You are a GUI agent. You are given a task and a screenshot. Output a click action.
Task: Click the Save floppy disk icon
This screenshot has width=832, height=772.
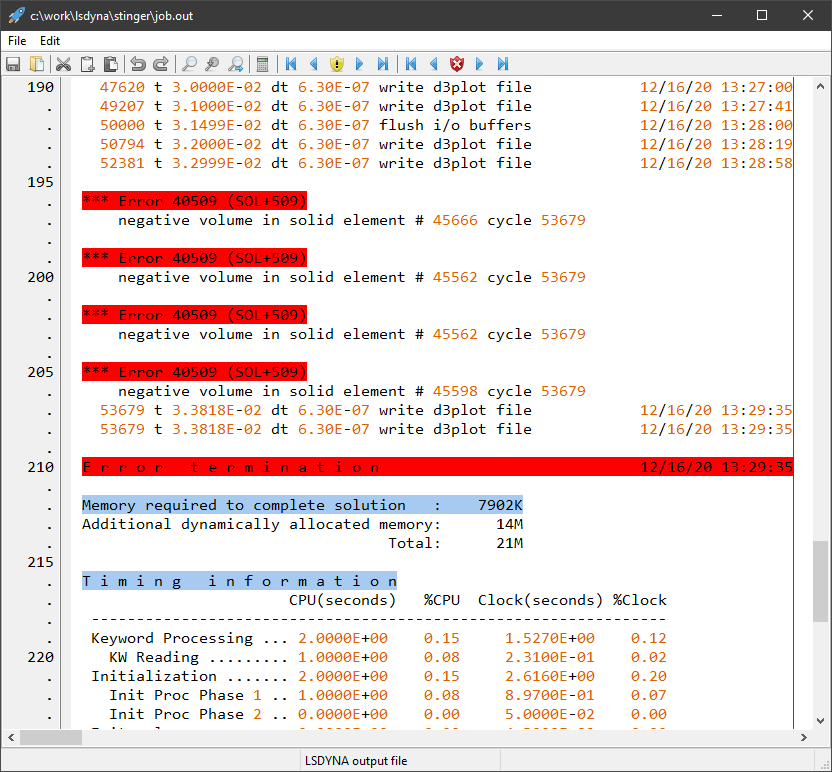[x=13, y=64]
